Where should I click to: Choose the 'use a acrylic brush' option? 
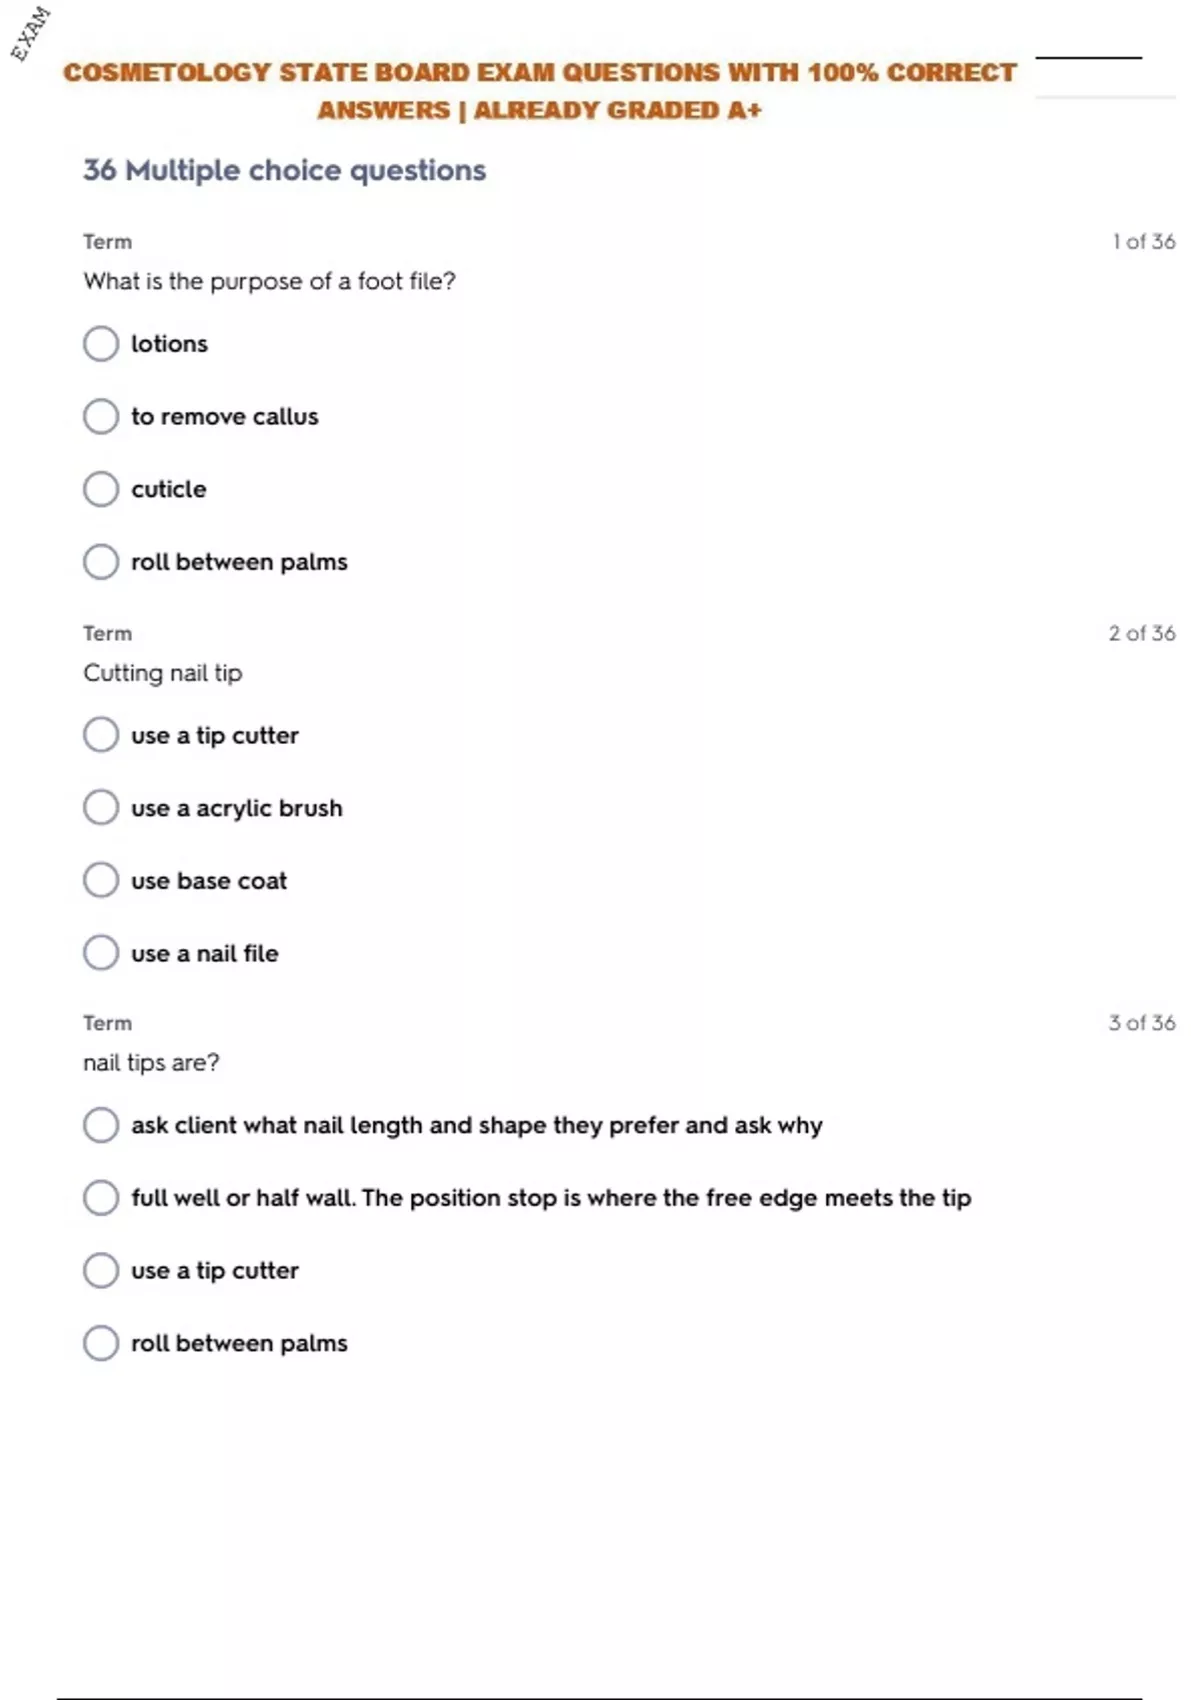(101, 808)
